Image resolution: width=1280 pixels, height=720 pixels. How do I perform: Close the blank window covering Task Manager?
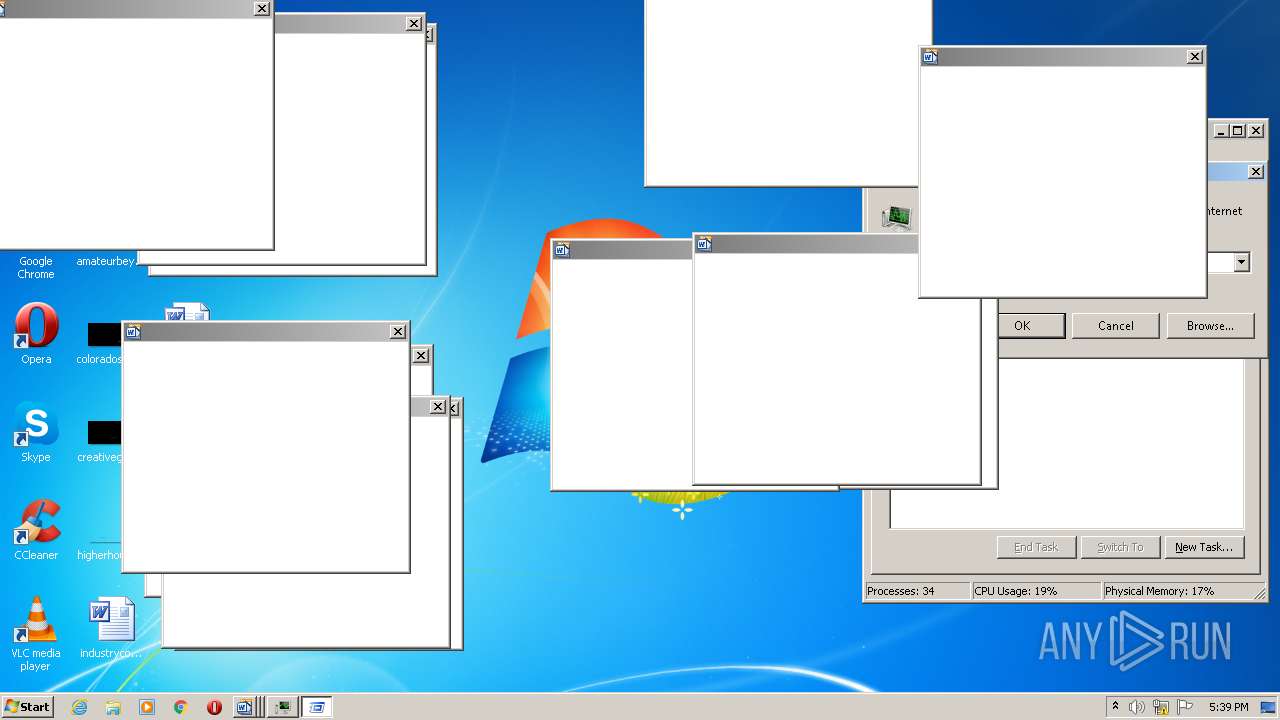pos(1195,57)
